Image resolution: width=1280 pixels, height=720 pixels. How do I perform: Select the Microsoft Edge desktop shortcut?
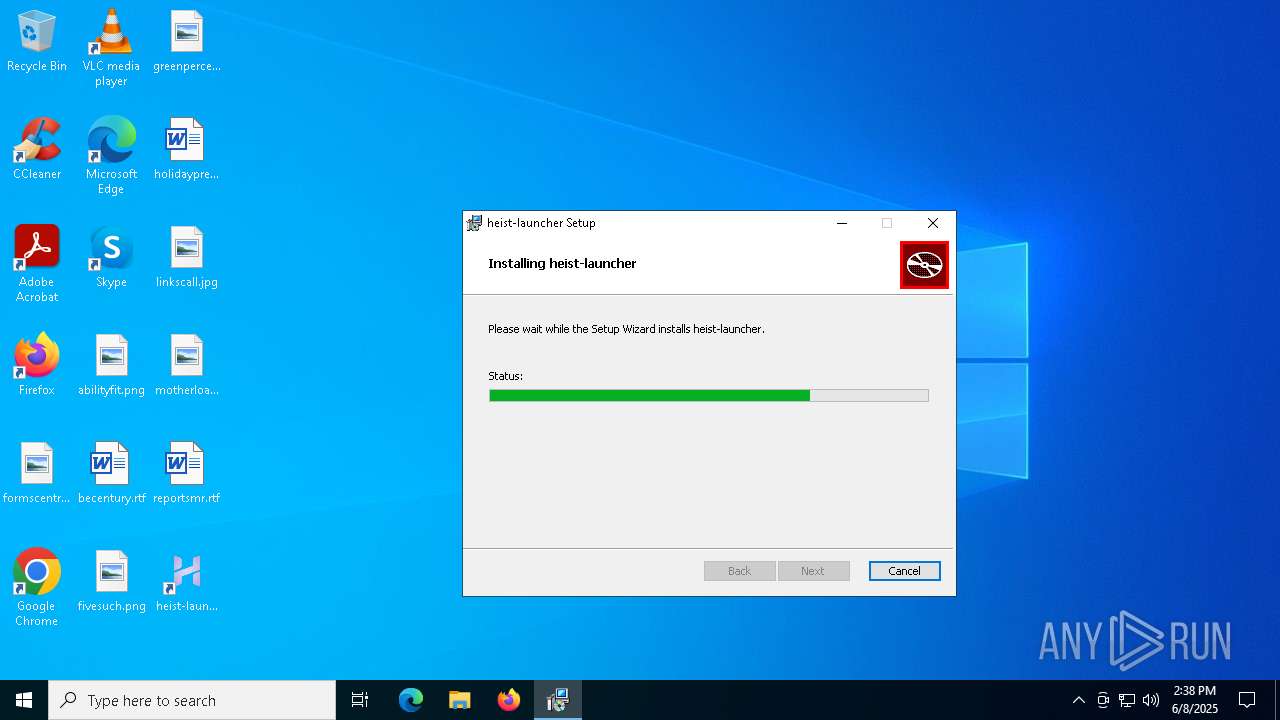111,156
